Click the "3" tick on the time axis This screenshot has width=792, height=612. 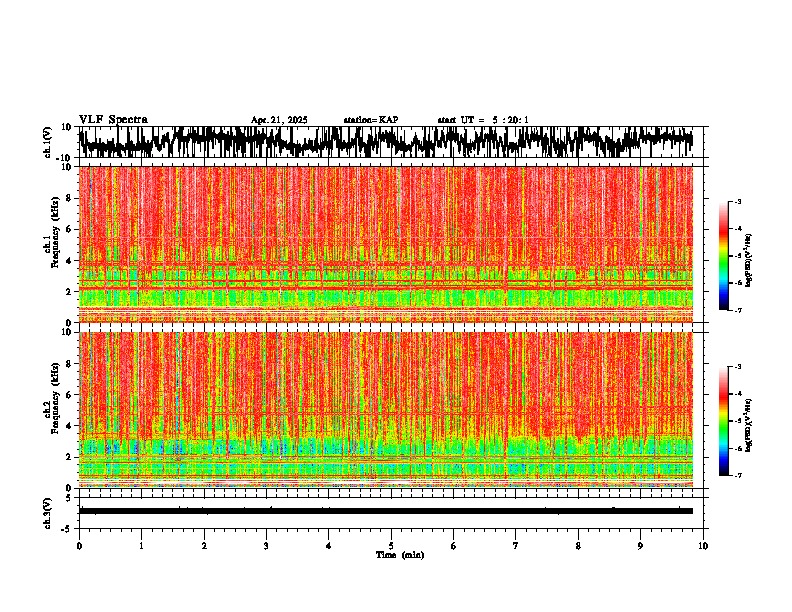[x=266, y=546]
